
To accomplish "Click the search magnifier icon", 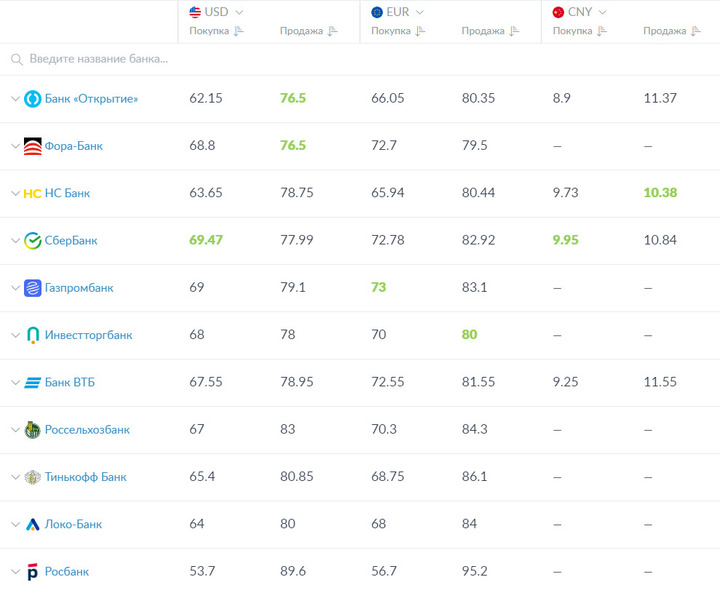I will 17,60.
